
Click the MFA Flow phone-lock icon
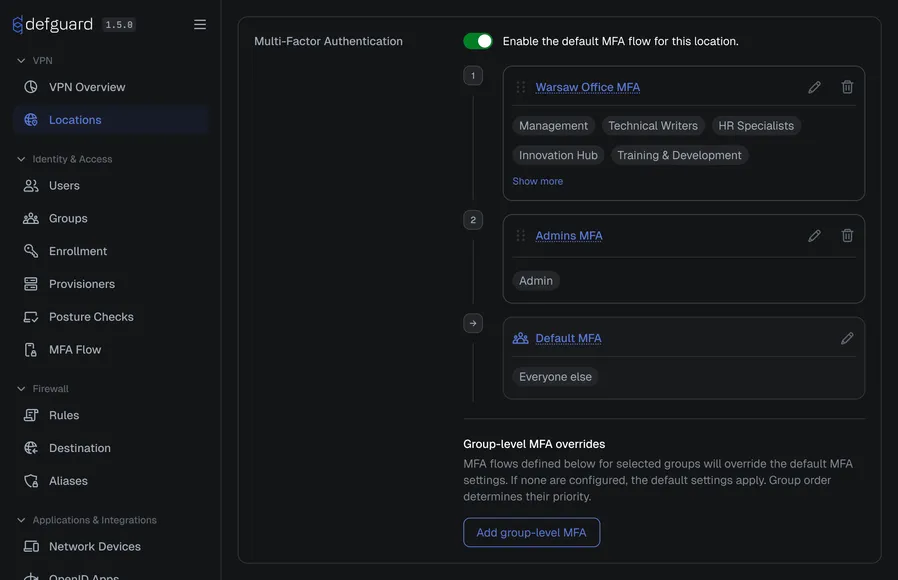(x=31, y=349)
